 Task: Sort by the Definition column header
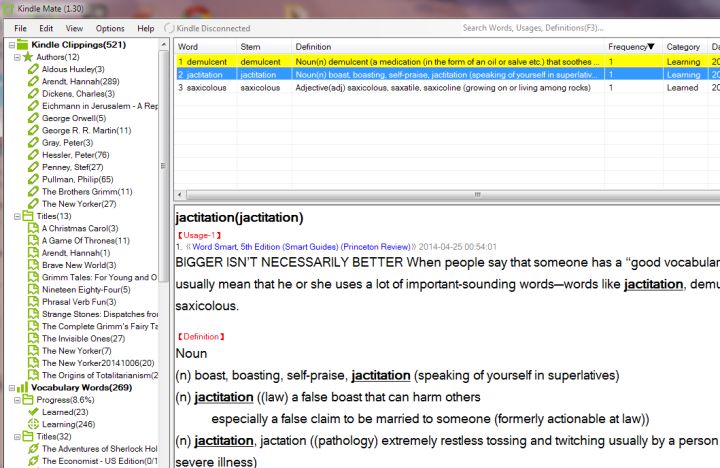[x=448, y=47]
